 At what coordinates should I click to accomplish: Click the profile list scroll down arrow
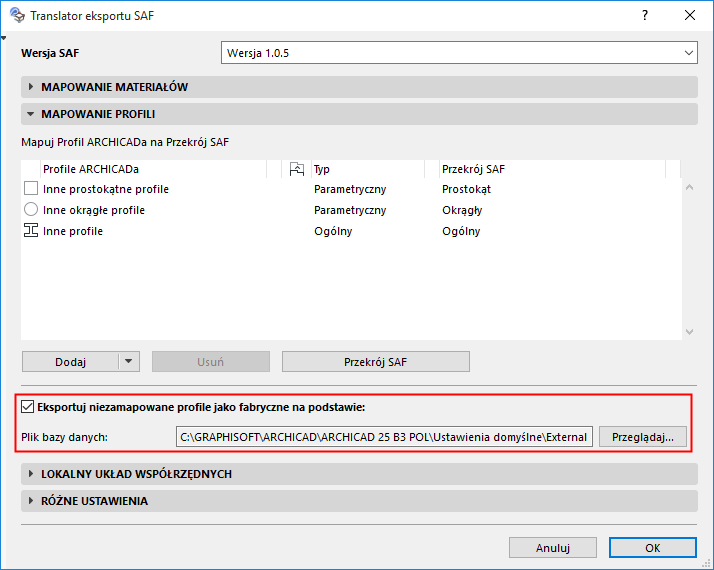click(689, 332)
